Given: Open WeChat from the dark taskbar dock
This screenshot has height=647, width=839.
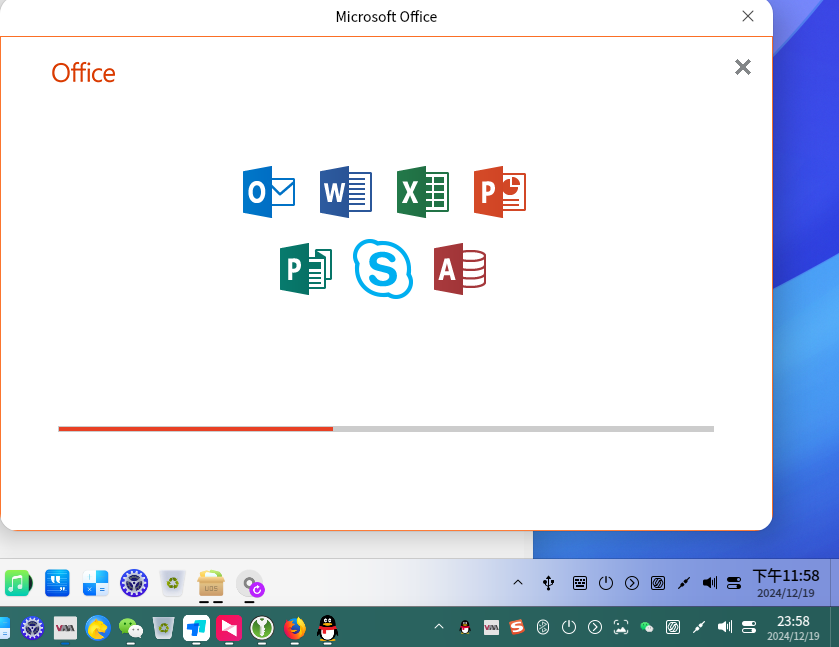Looking at the screenshot, I should point(131,628).
